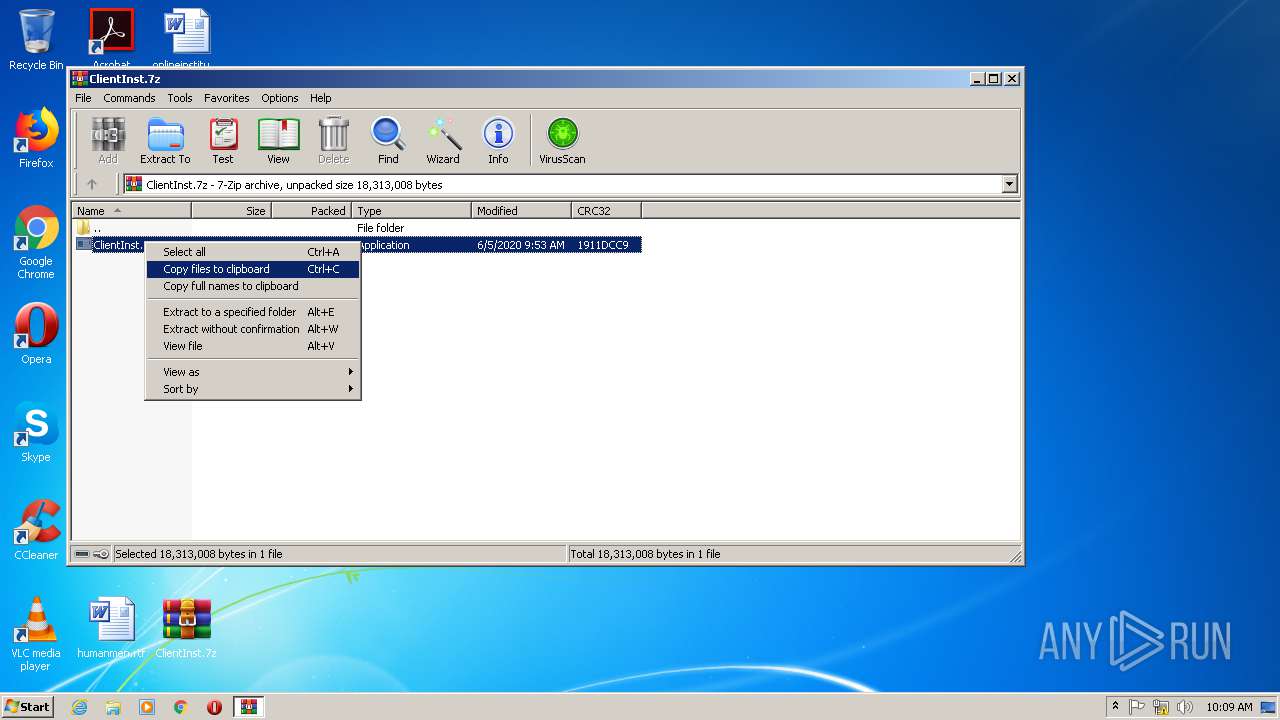This screenshot has height=720, width=1280.
Task: Open Word document desktop shortcut
Action: click(186, 38)
